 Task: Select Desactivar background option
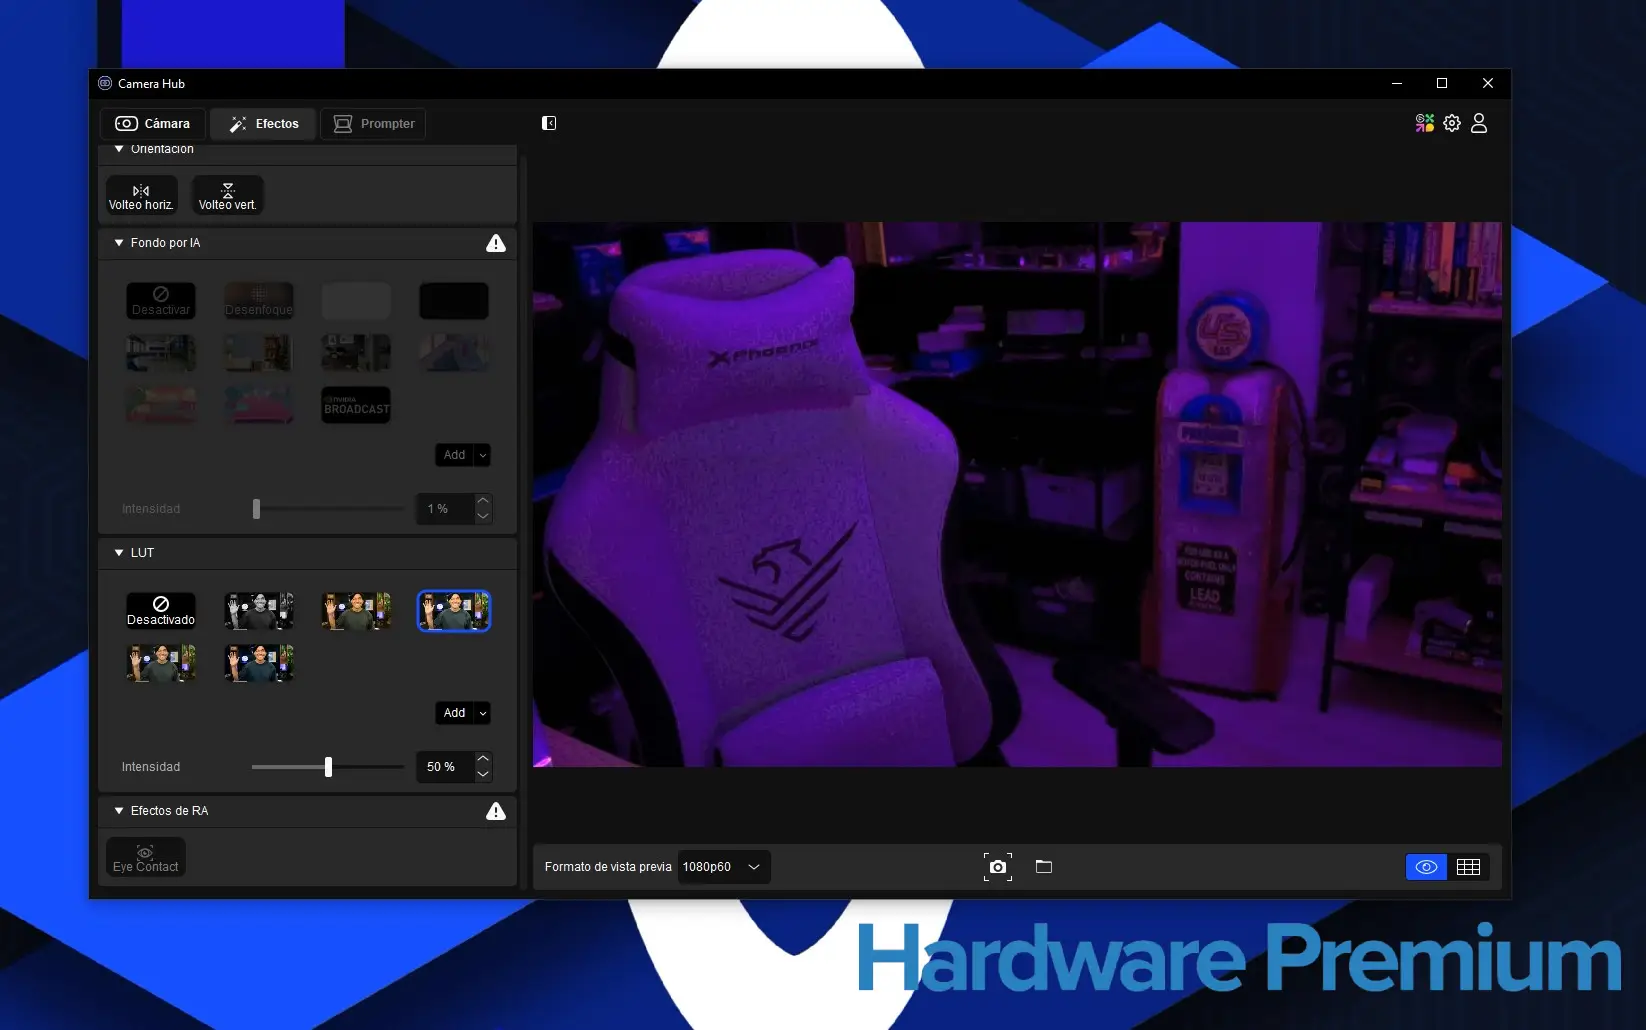click(x=161, y=301)
